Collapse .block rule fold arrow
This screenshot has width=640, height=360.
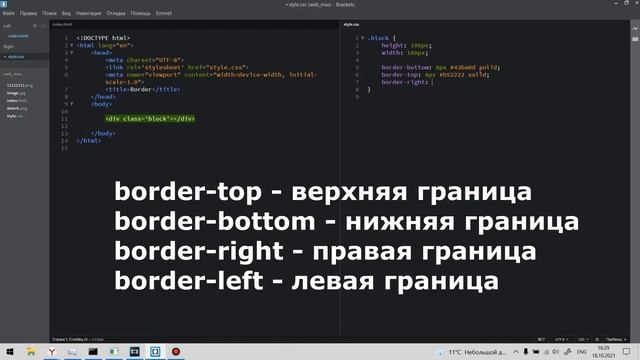tap(362, 38)
